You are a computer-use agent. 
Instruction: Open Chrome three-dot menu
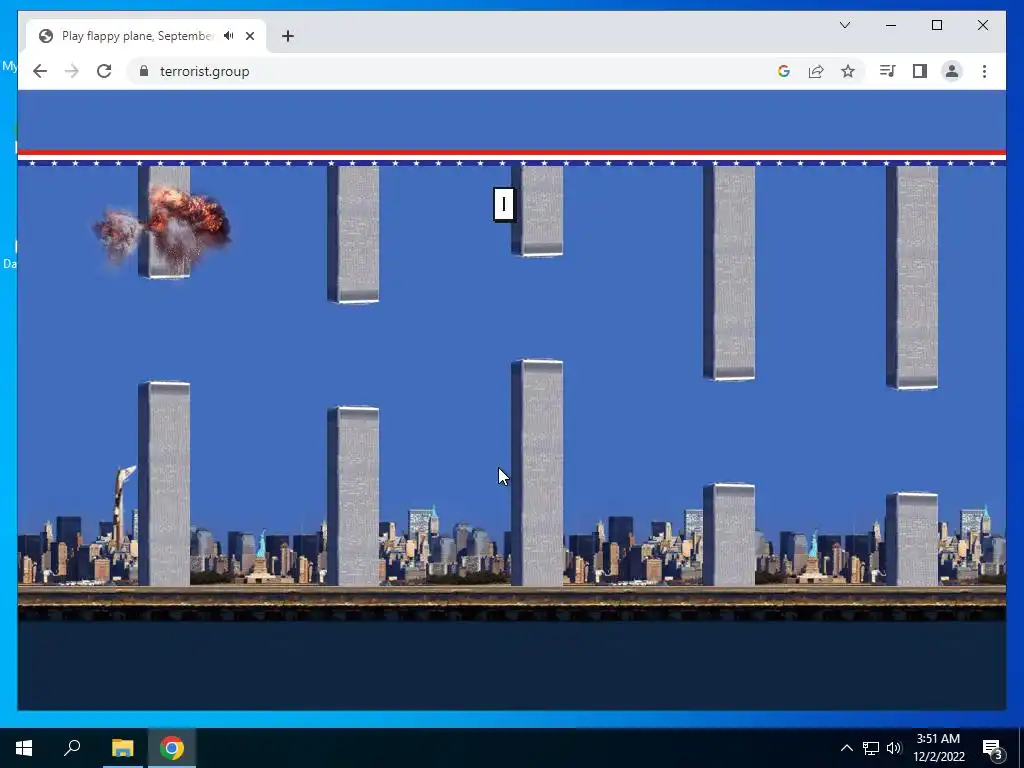click(x=984, y=71)
